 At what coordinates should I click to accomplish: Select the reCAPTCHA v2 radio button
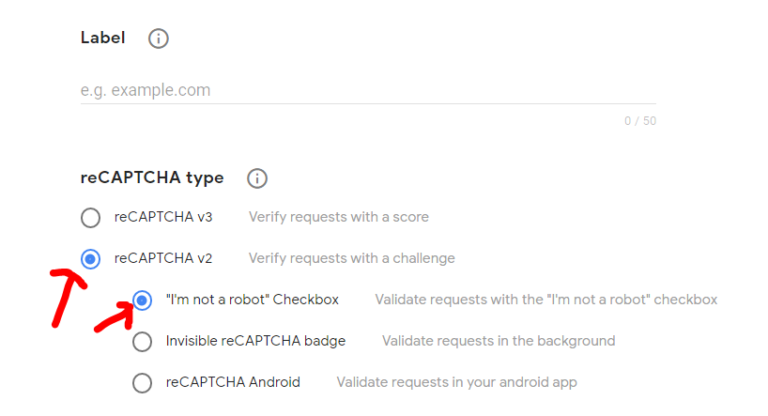(x=91, y=259)
